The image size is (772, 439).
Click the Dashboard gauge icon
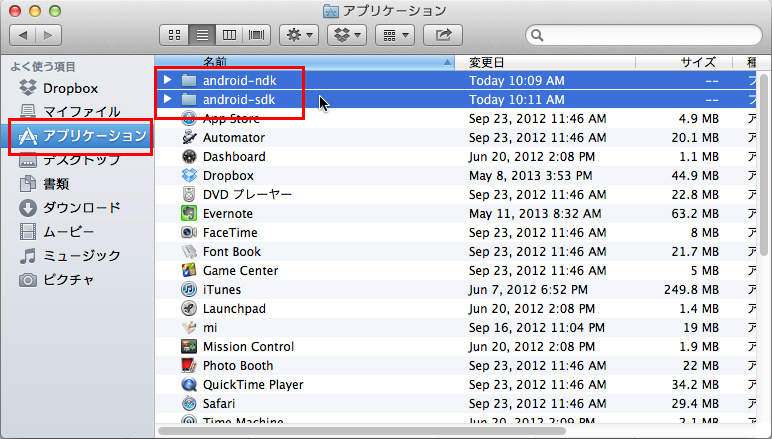(x=189, y=157)
